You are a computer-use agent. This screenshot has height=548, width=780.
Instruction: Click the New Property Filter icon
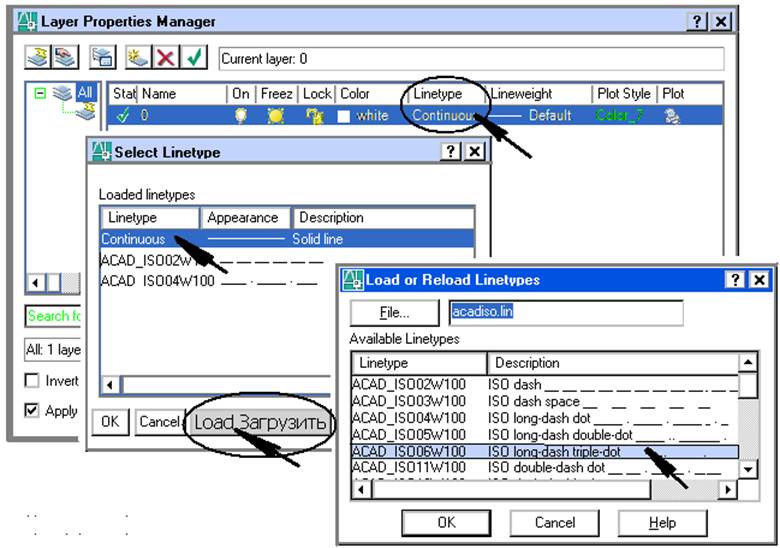point(39,57)
